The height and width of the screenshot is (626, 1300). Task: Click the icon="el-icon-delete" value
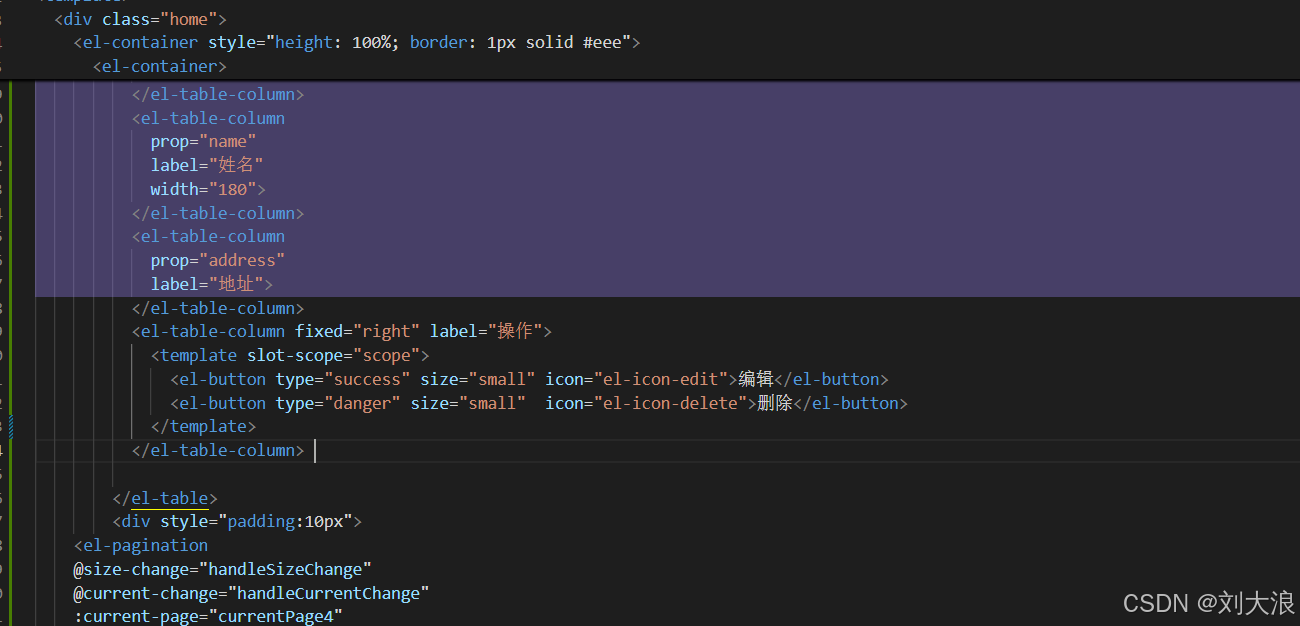click(671, 403)
